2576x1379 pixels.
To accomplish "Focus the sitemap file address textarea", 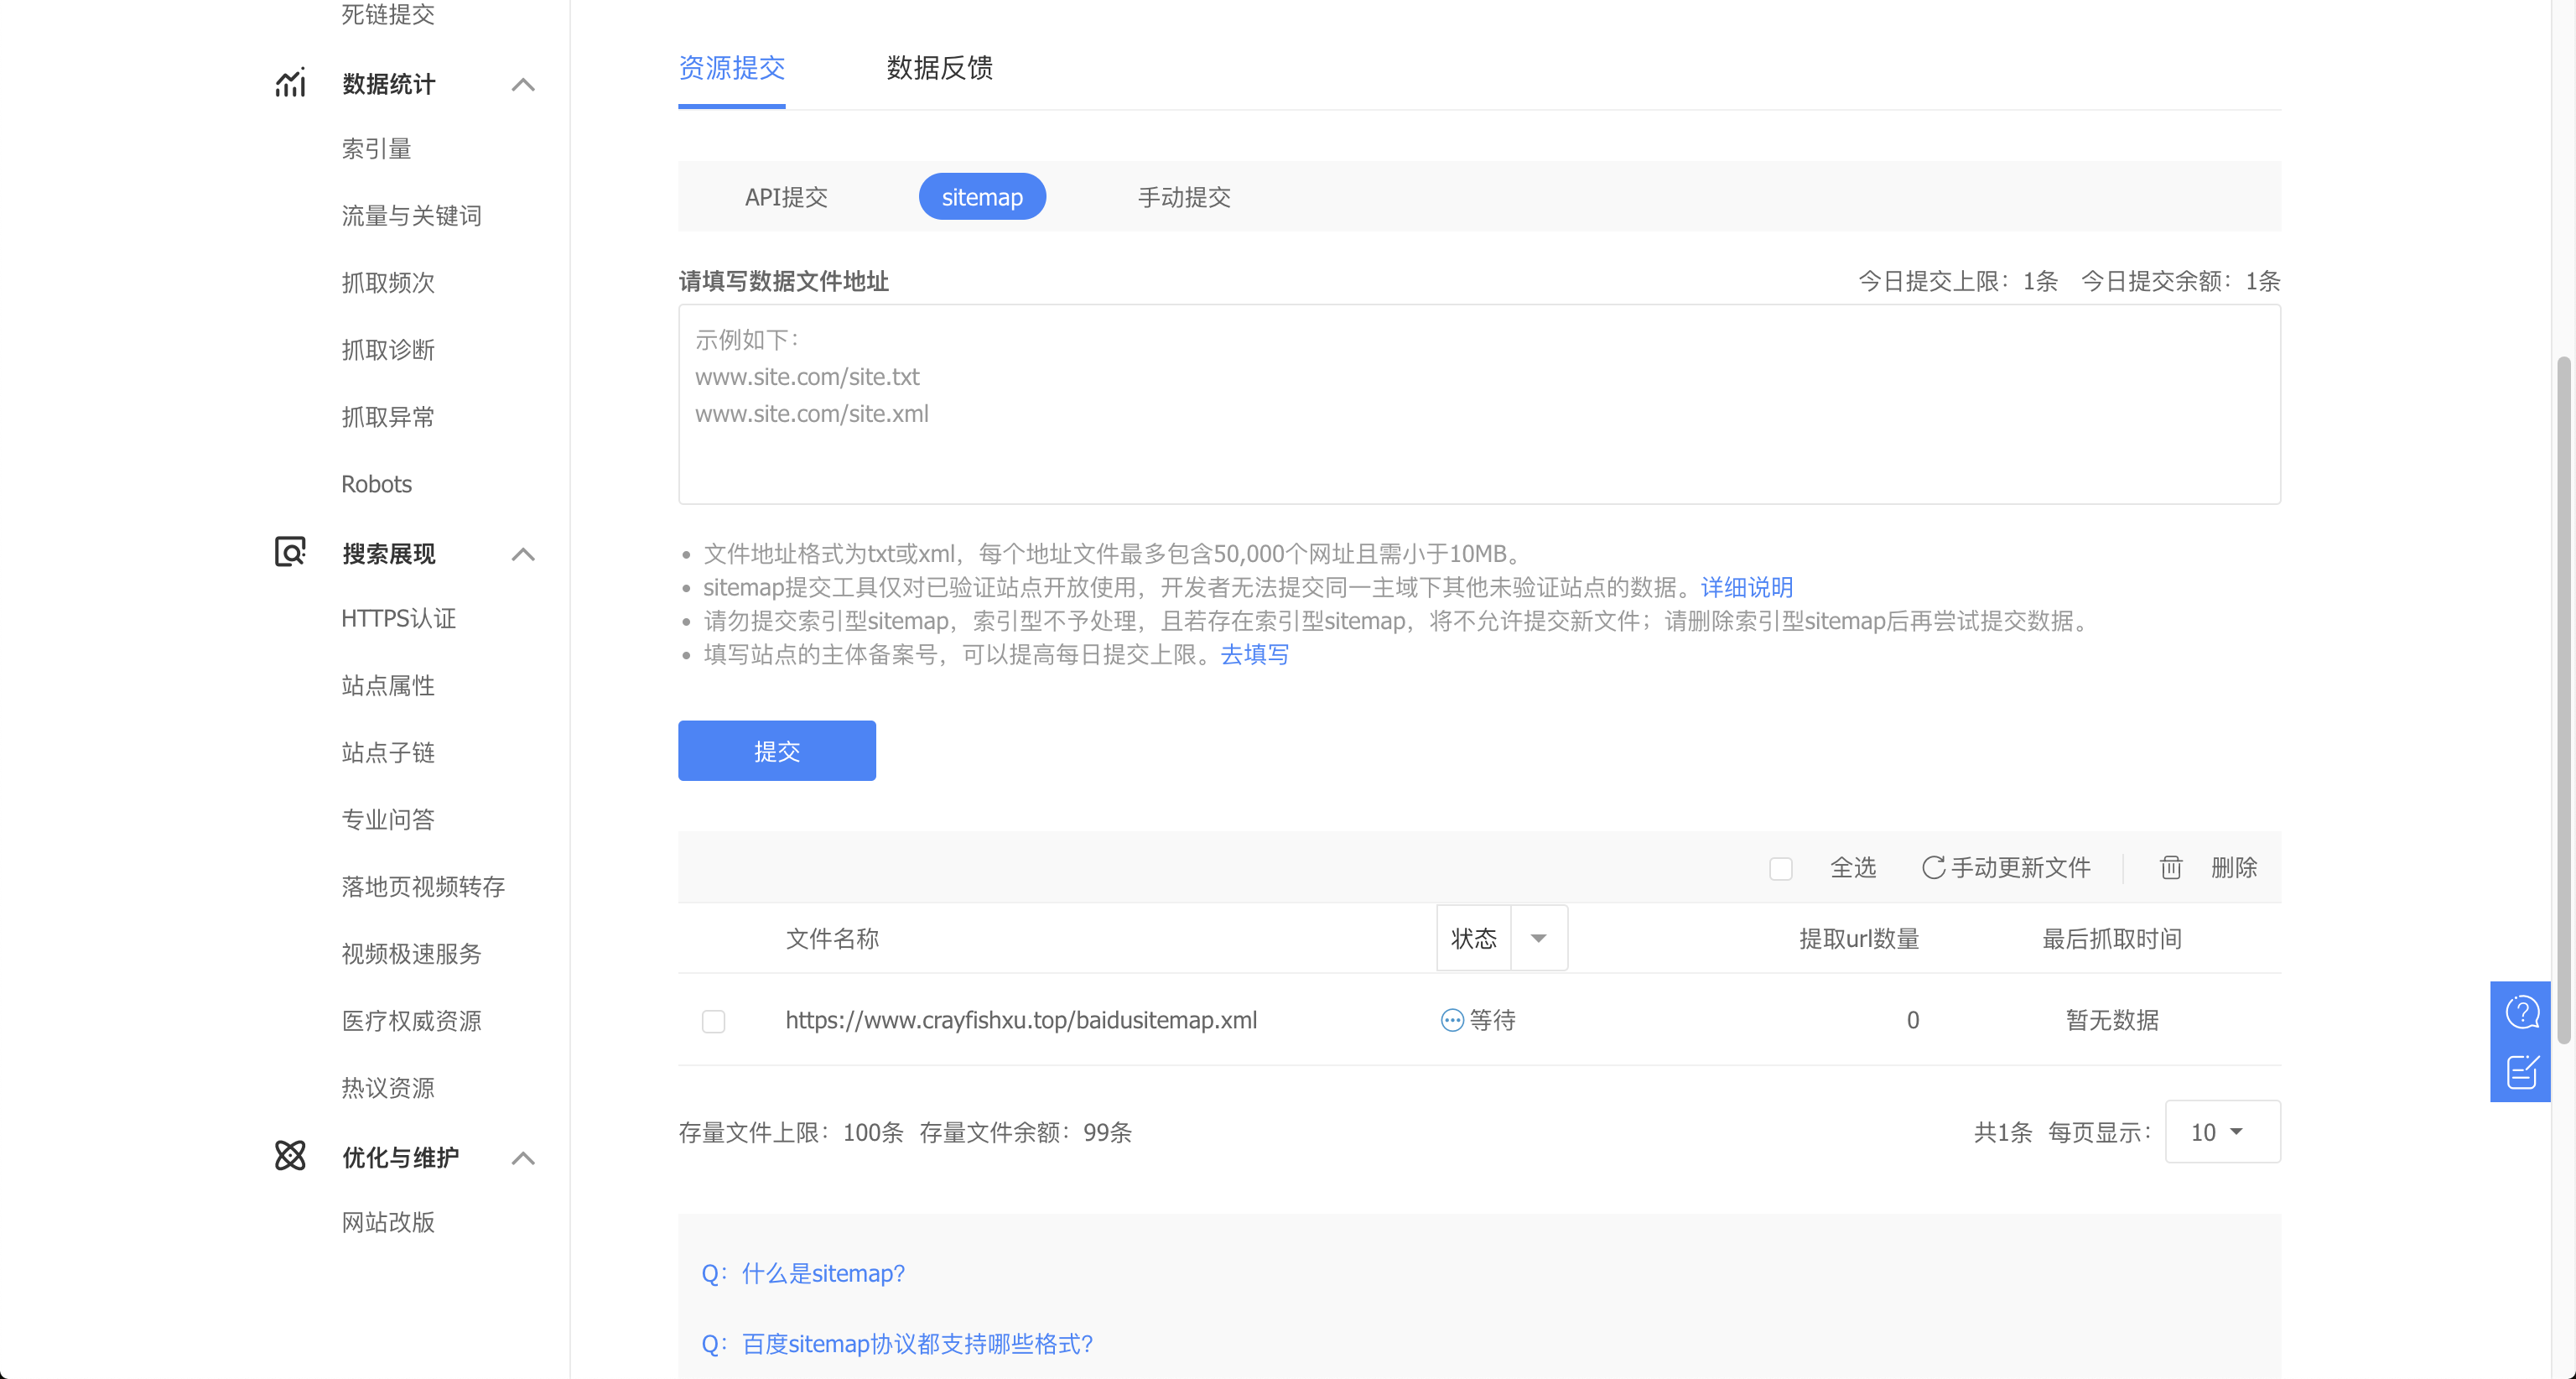I will click(1479, 404).
